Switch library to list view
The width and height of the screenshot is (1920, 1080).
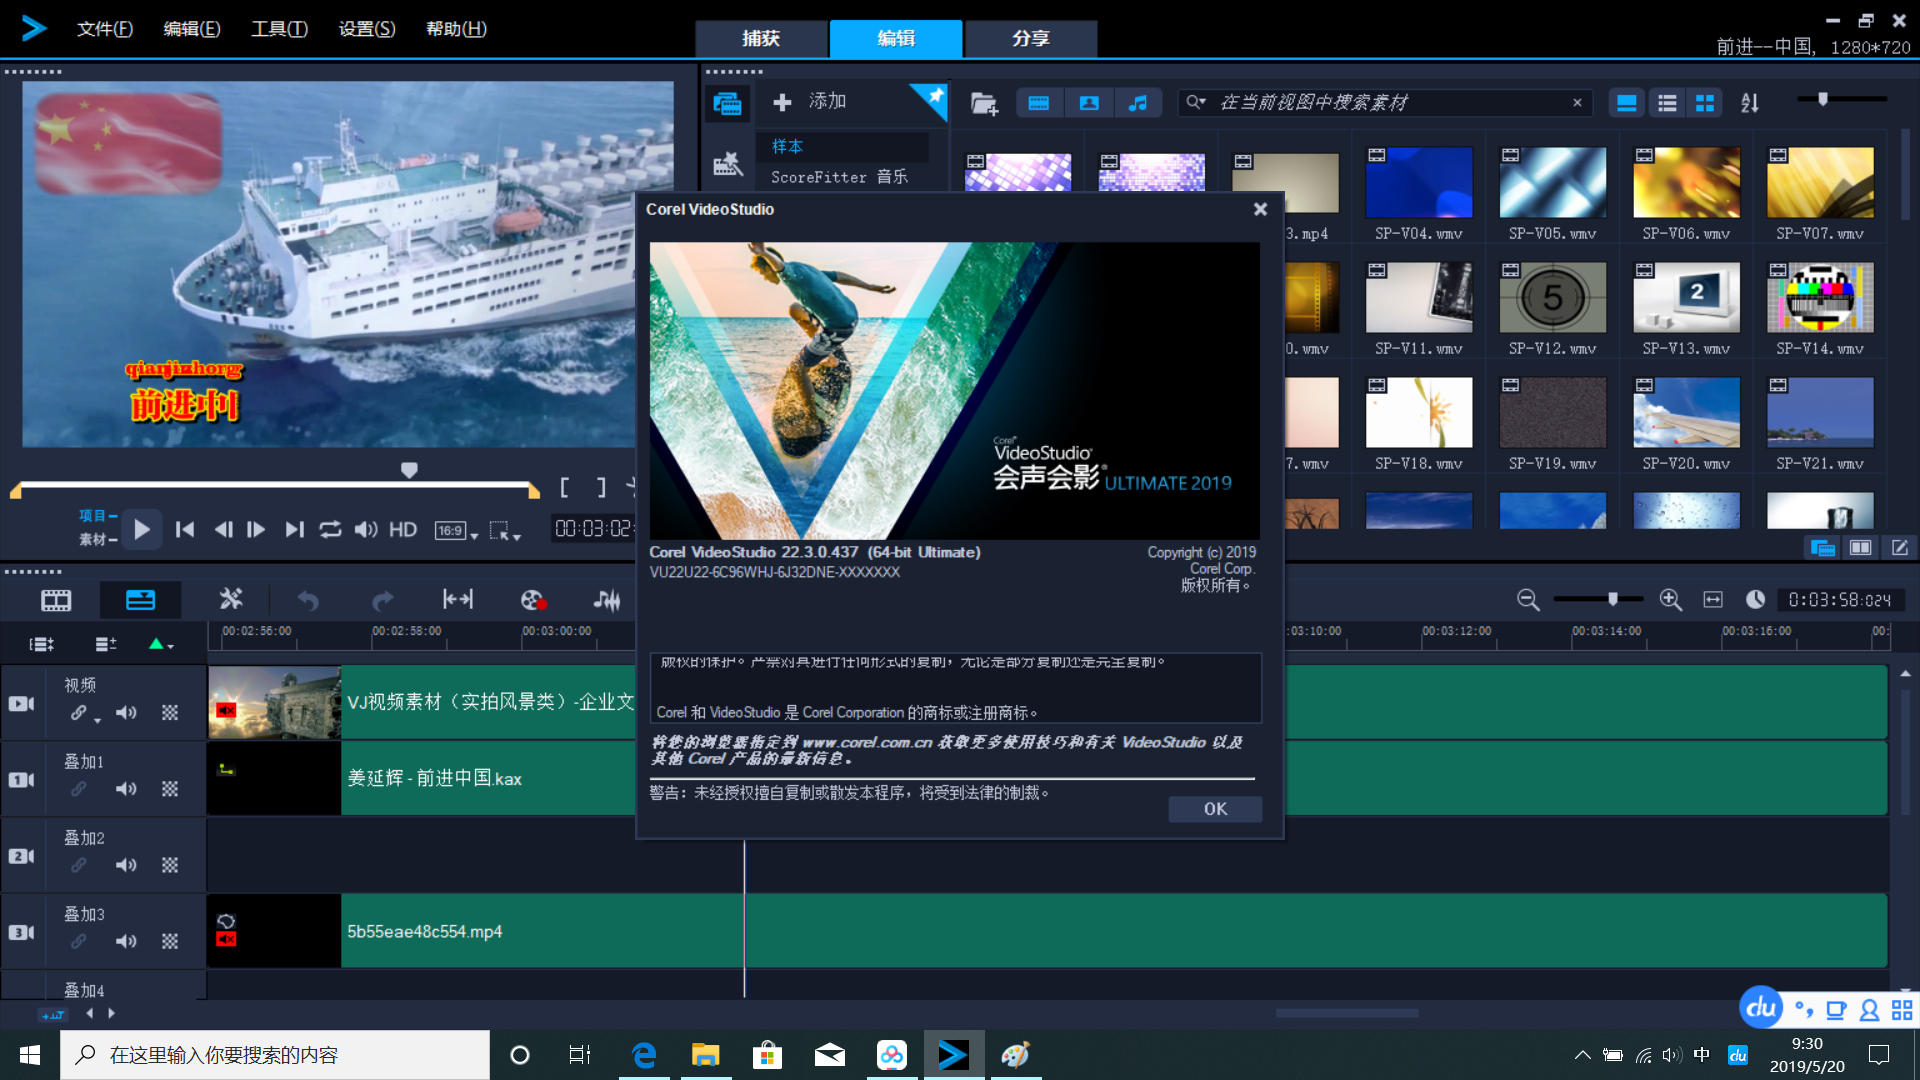click(x=1666, y=103)
